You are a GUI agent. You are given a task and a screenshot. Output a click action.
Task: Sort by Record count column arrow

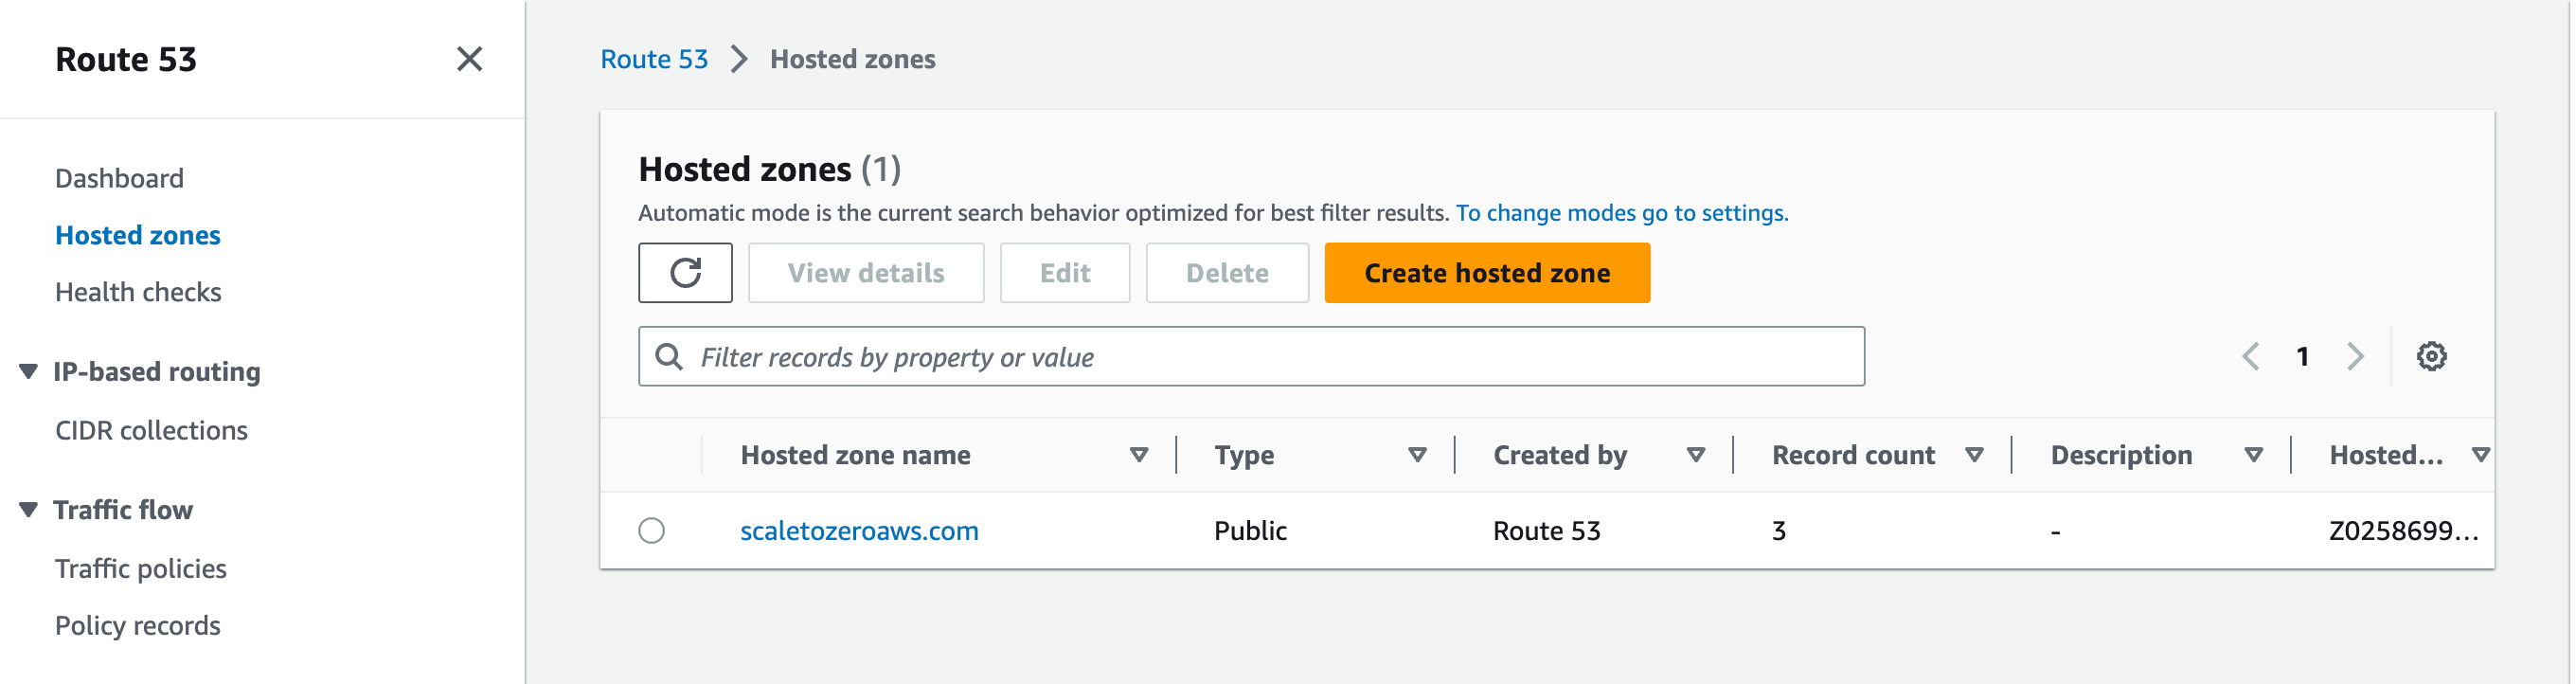coord(1974,455)
